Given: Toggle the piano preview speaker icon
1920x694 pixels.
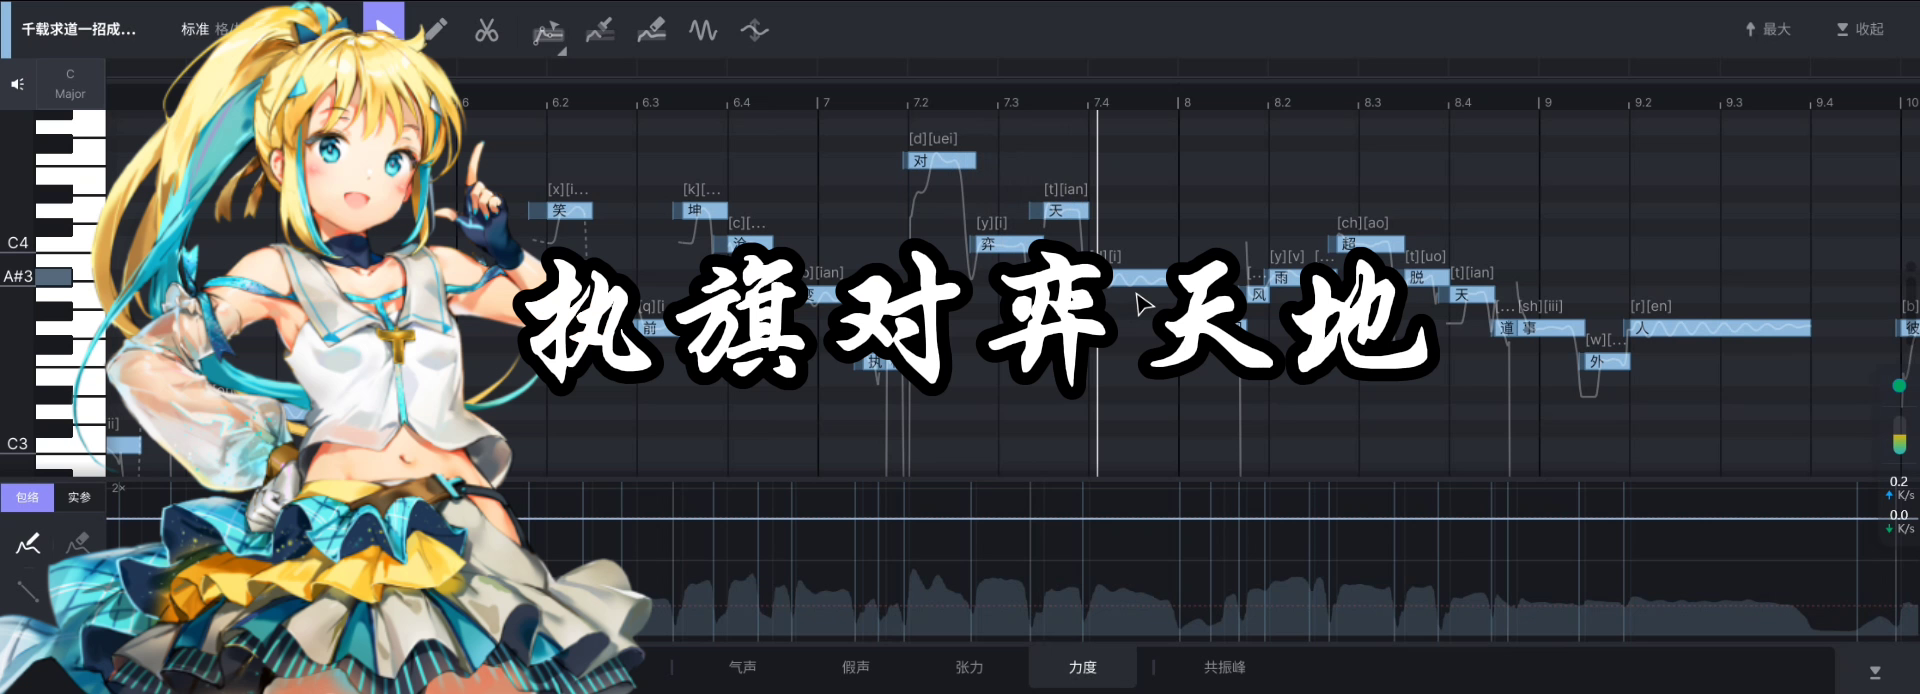Looking at the screenshot, I should tap(17, 84).
